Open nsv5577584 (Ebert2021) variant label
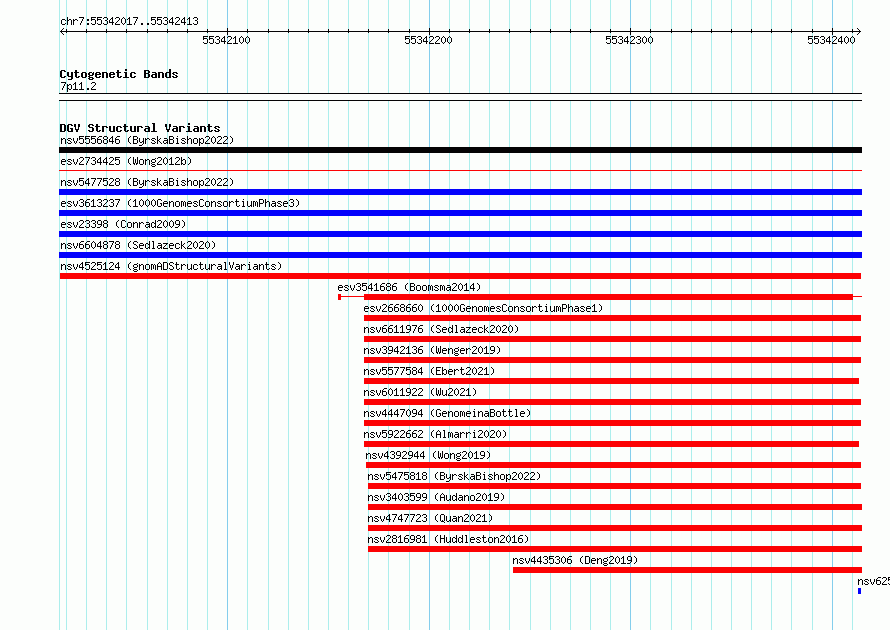 tap(429, 371)
